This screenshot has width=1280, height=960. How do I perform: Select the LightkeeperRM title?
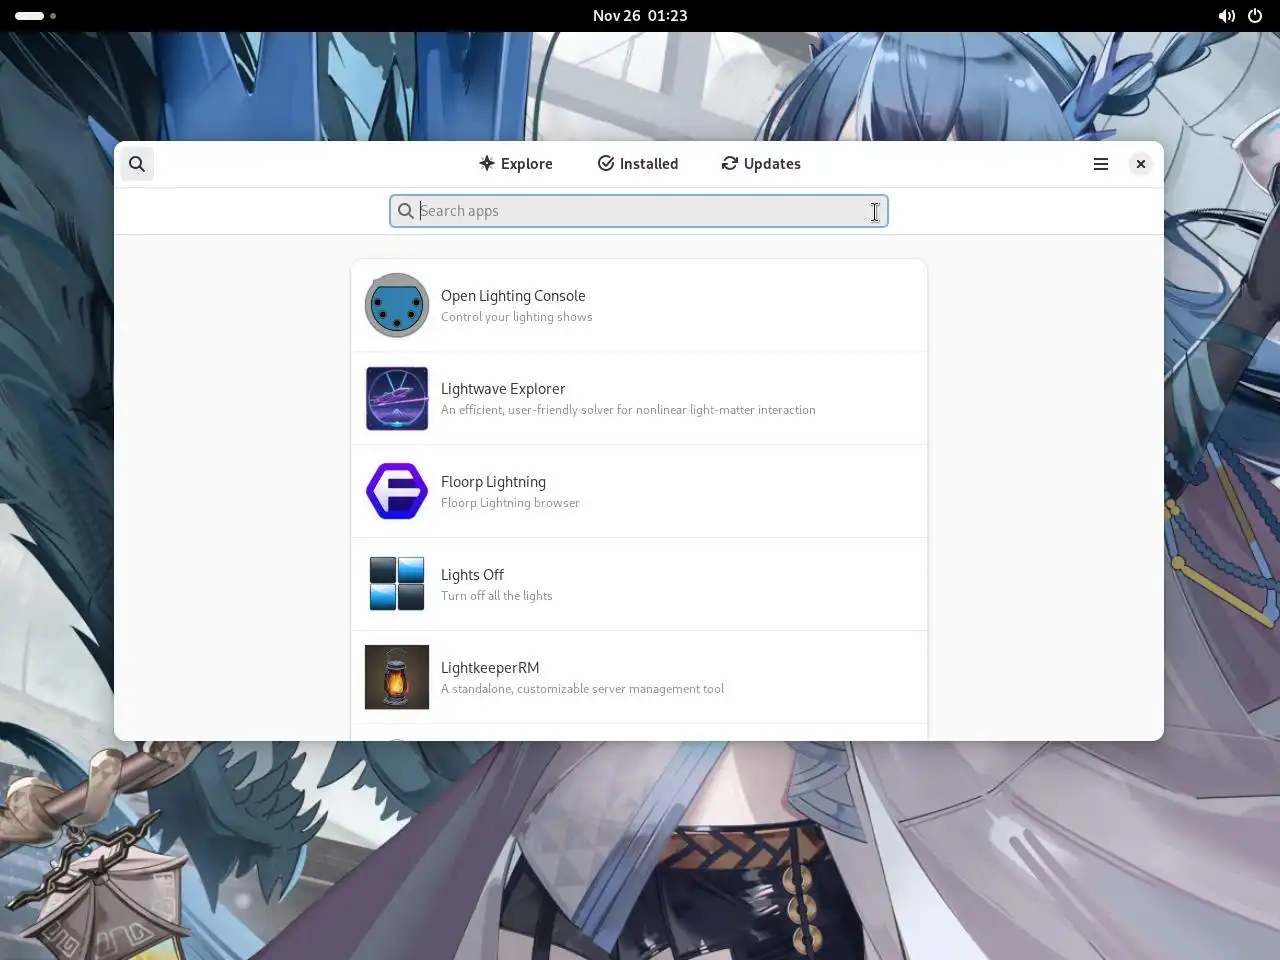click(x=490, y=668)
